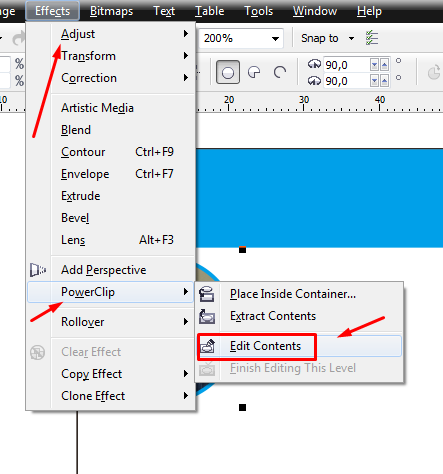Screen dimensions: 443x474
Task: Click the Edit Contents icon
Action: click(x=207, y=346)
